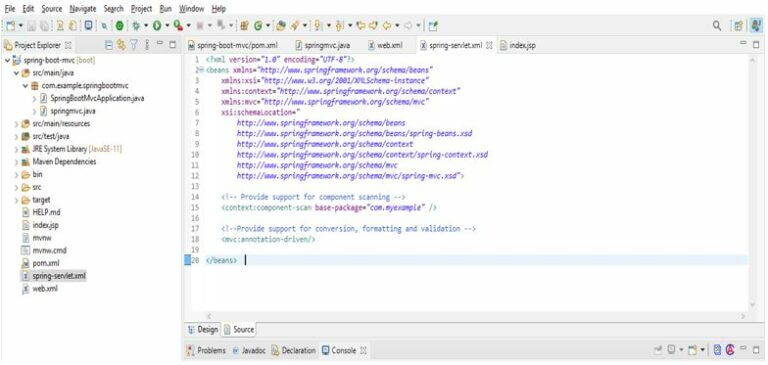Close the spring-servlet.xml editor tab
Screen dimensions: 768x365
[489, 45]
